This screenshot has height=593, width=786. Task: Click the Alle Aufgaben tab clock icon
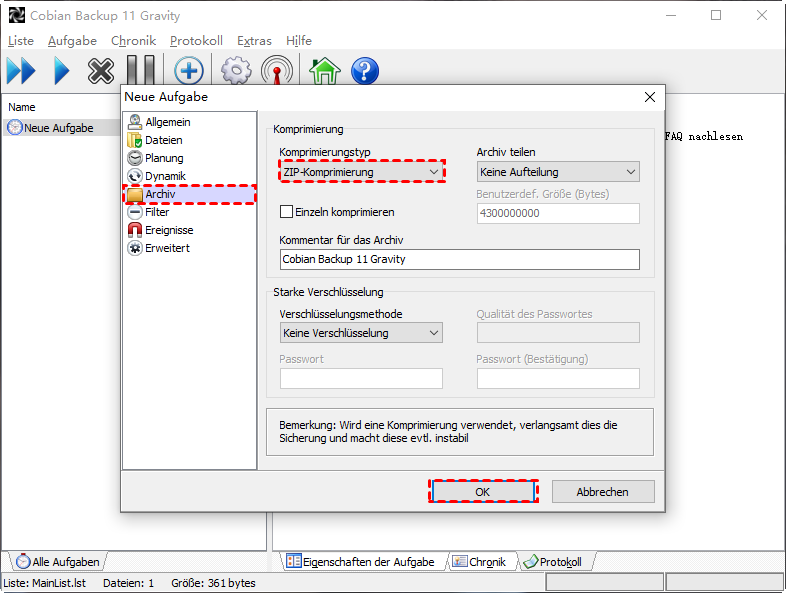[x=23, y=561]
